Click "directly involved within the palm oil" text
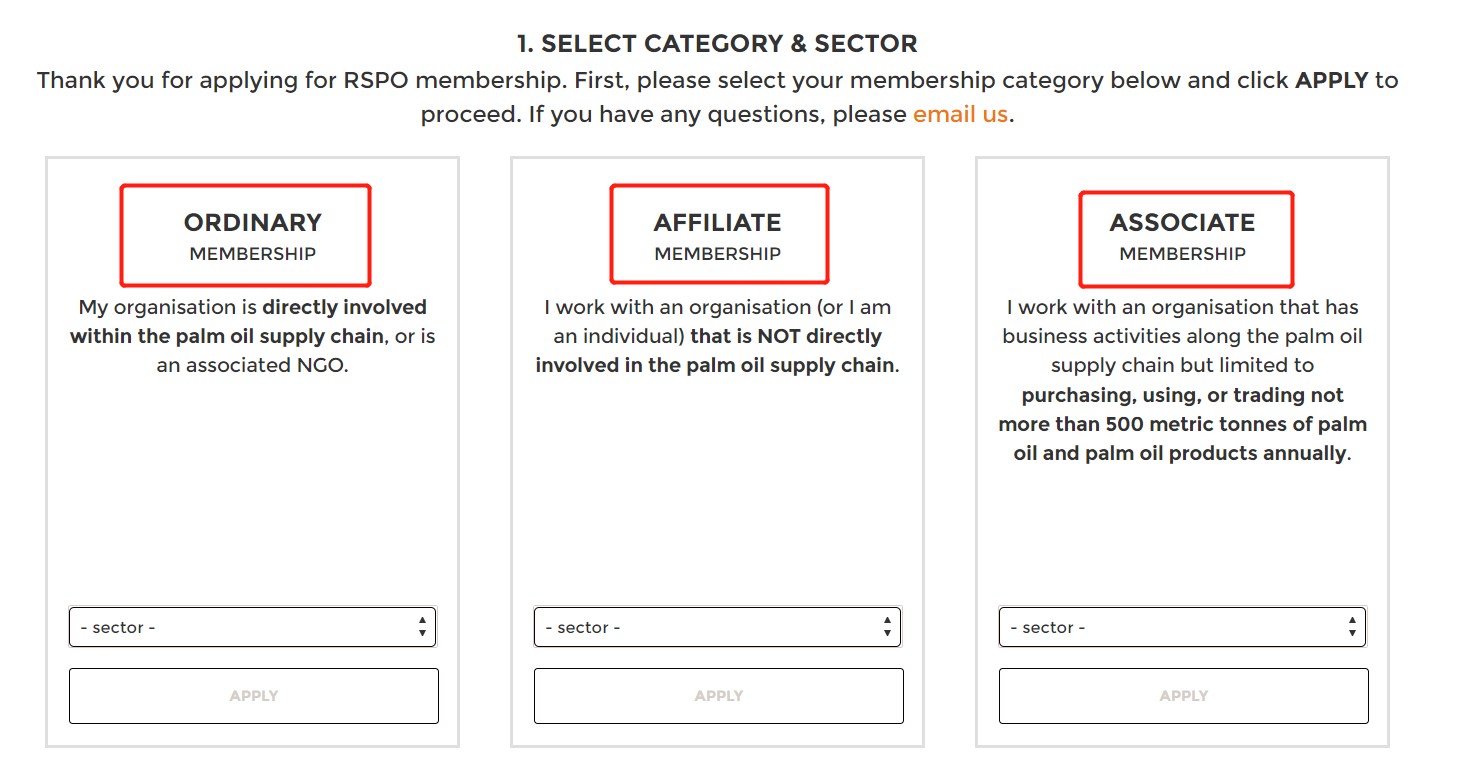This screenshot has height=778, width=1464. tap(345, 308)
